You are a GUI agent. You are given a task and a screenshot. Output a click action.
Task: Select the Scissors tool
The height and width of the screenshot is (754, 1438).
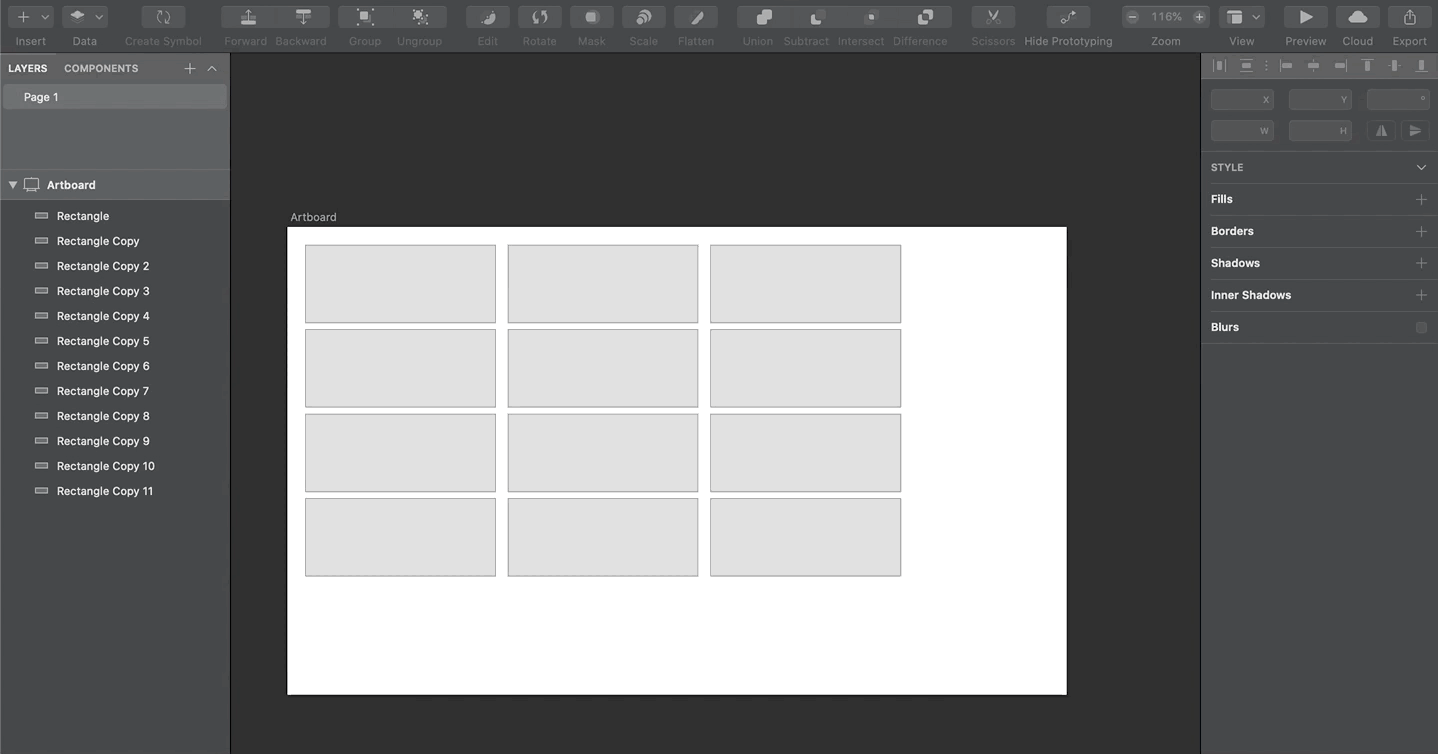(x=993, y=17)
